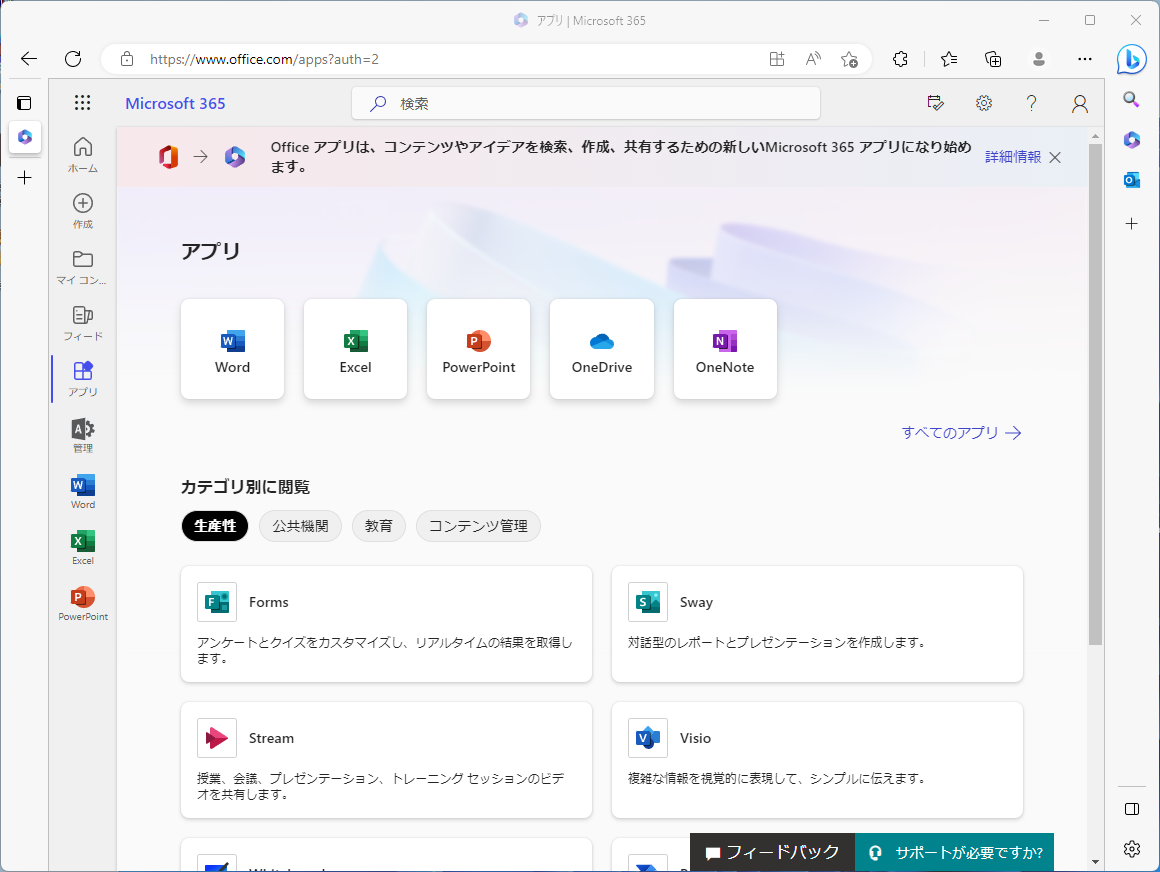Click the browser address bar URL
Viewport: 1160px width, 872px height.
coord(264,59)
